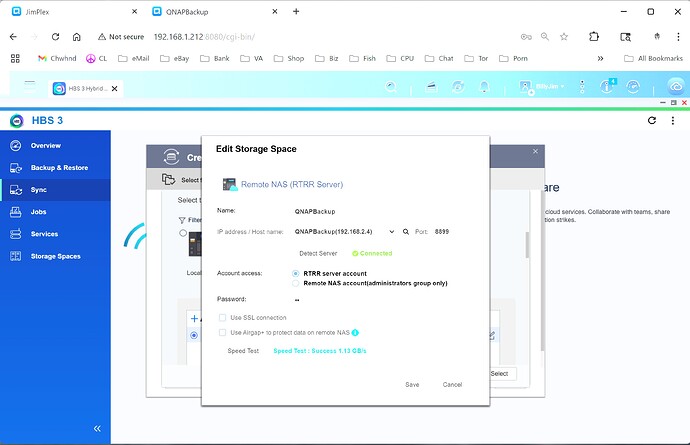The width and height of the screenshot is (690, 445).
Task: Click the plus add icon in storage list
Action: [x=194, y=318]
